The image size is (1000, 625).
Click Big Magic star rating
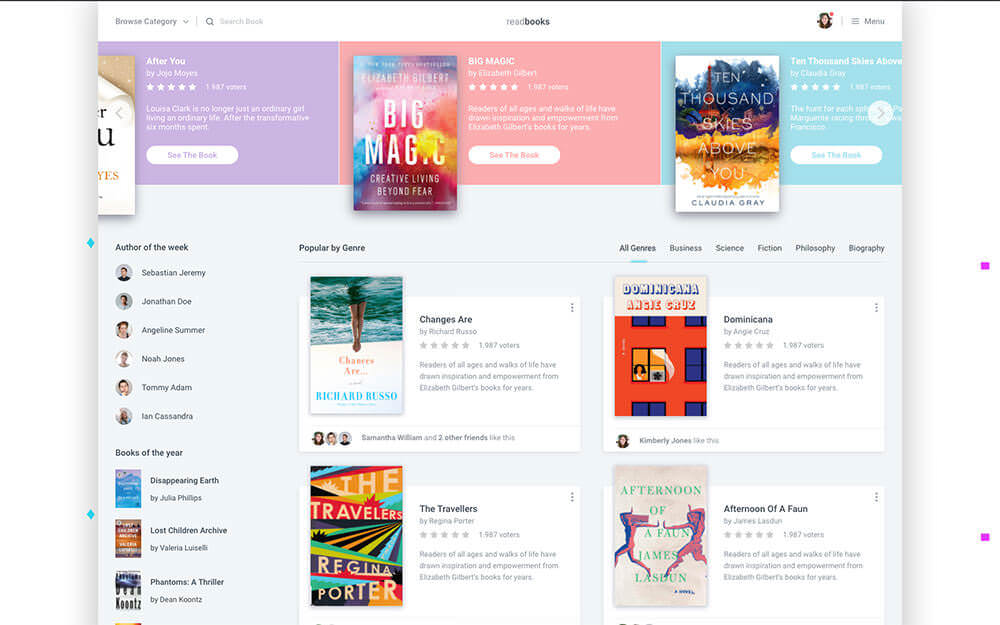[x=493, y=87]
